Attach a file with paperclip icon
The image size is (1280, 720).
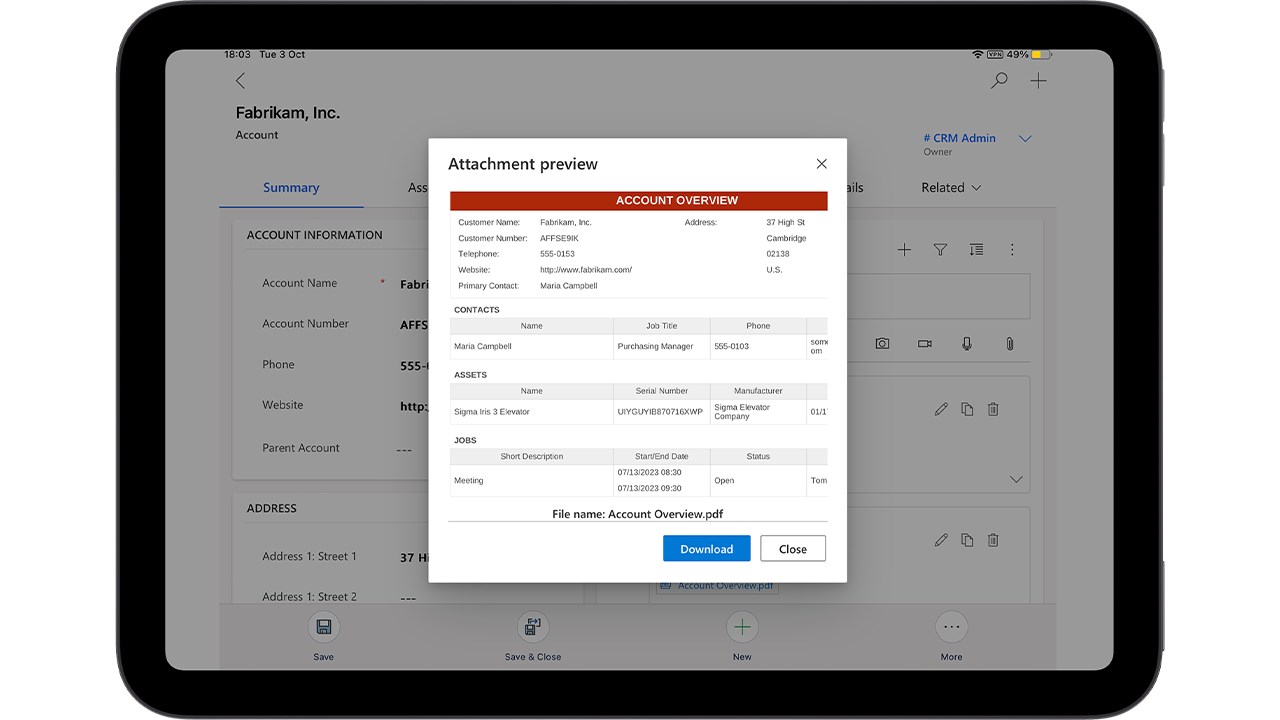[1010, 344]
